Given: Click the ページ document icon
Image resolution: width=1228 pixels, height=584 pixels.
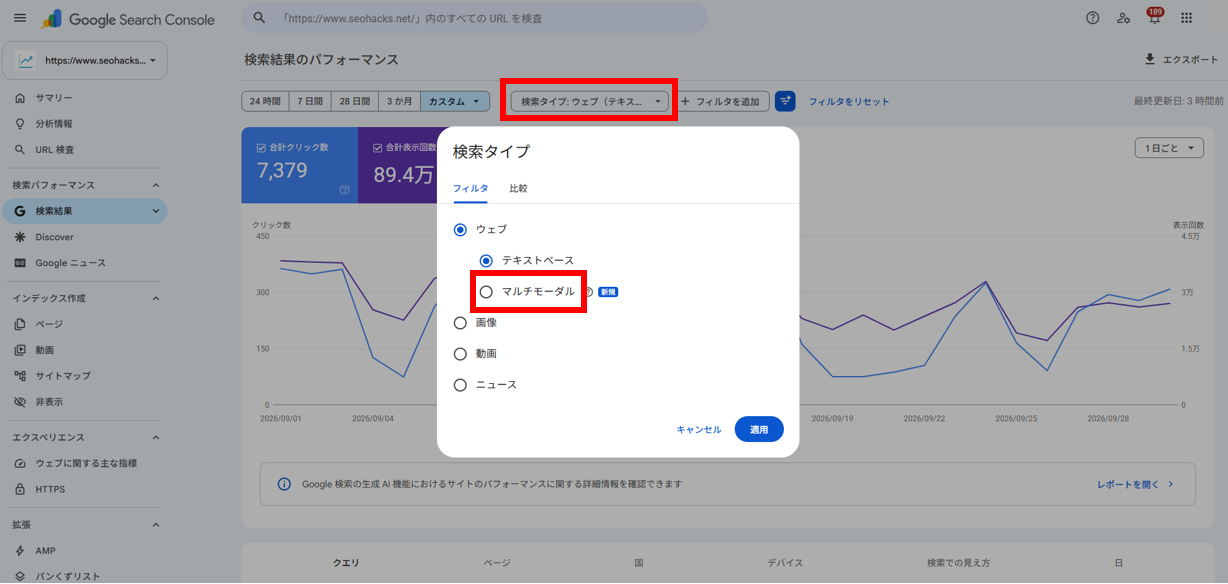Looking at the screenshot, I should [20, 324].
